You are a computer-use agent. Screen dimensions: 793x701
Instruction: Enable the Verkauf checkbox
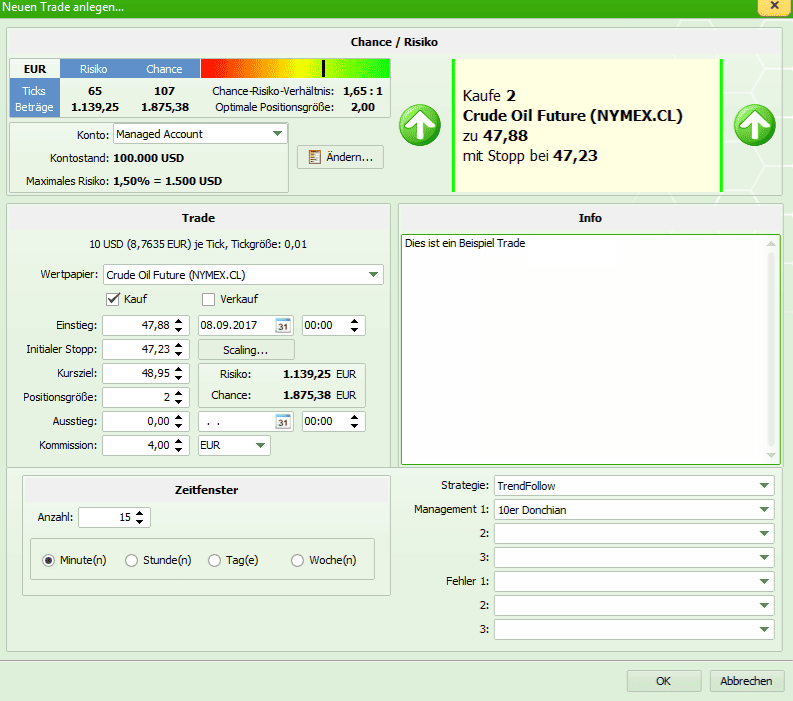(x=209, y=299)
